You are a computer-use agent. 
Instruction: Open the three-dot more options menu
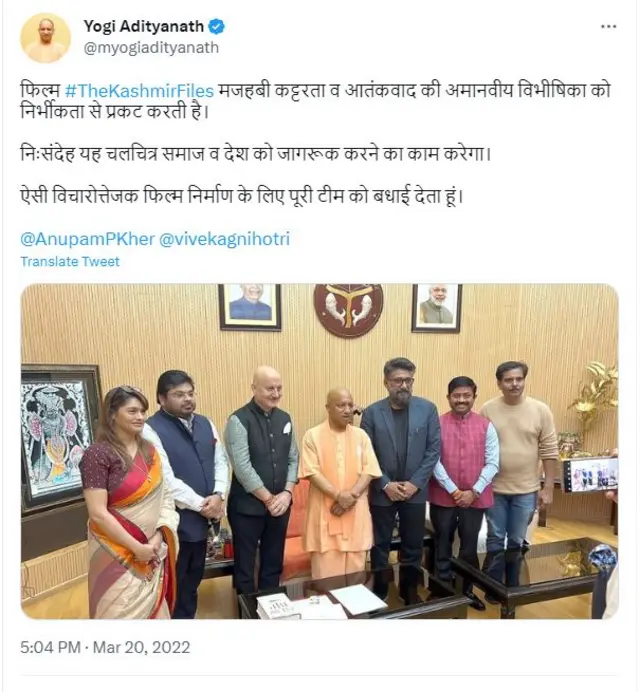coord(608,27)
